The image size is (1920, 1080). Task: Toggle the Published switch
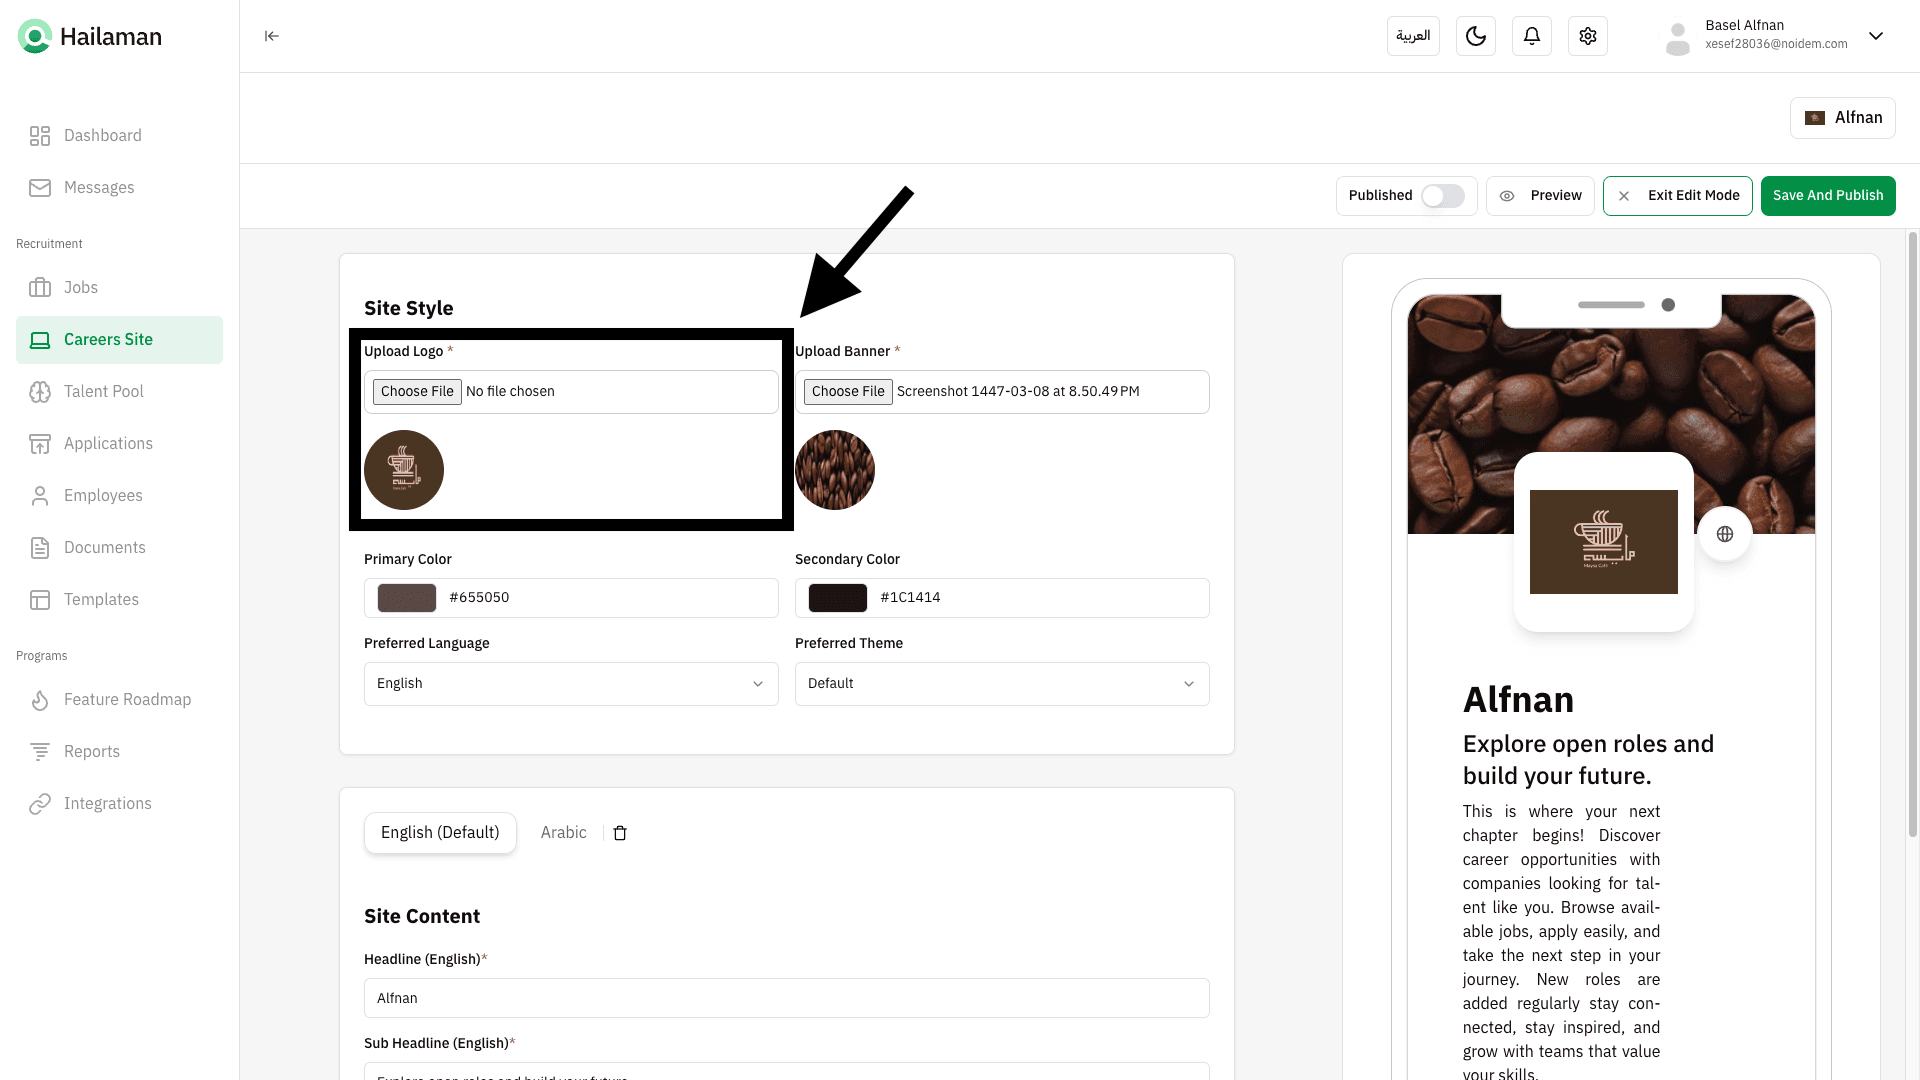click(x=1442, y=196)
